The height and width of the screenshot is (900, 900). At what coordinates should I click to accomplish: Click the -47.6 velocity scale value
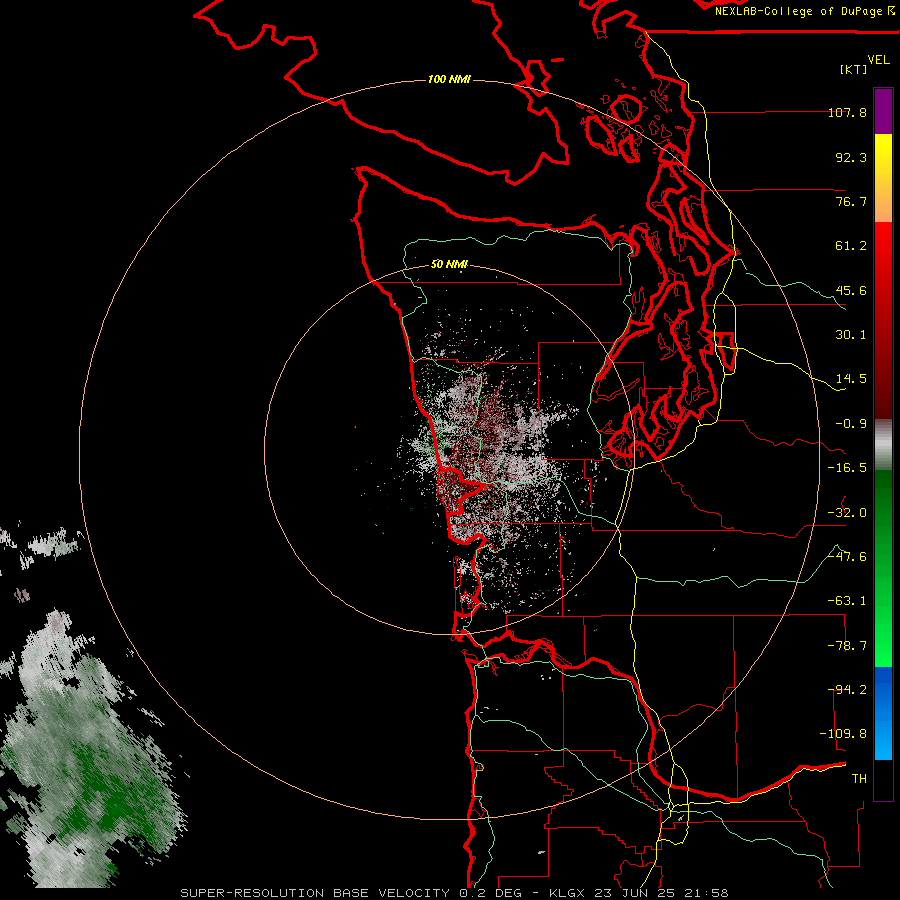[x=847, y=557]
